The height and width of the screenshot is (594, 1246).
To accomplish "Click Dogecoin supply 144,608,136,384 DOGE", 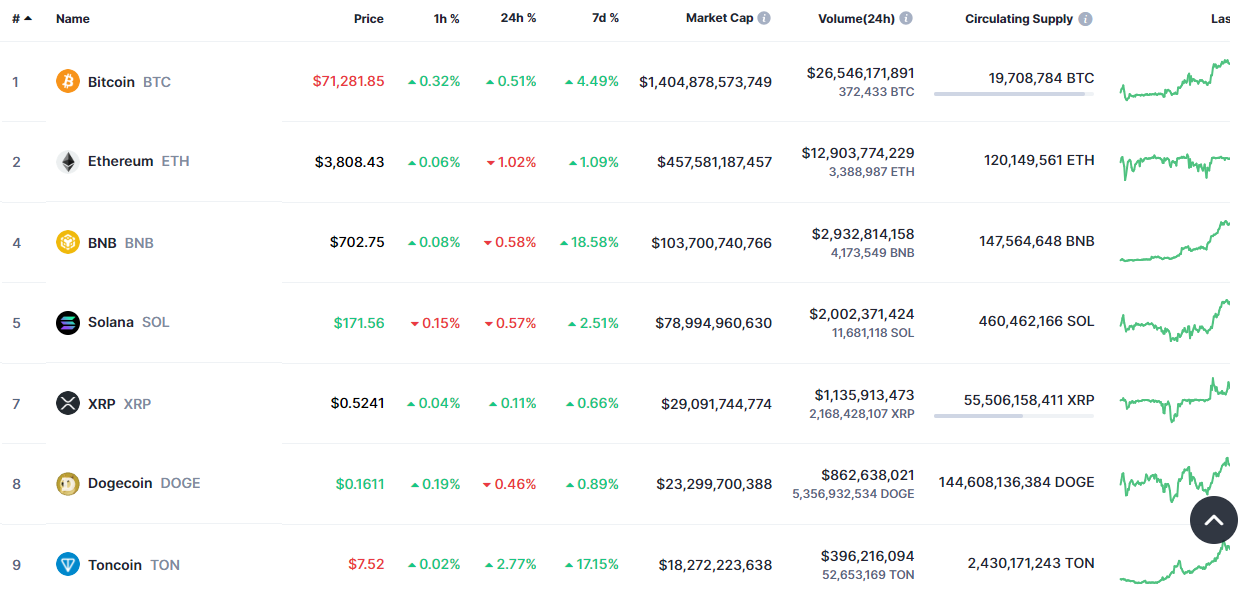I will 1017,482.
